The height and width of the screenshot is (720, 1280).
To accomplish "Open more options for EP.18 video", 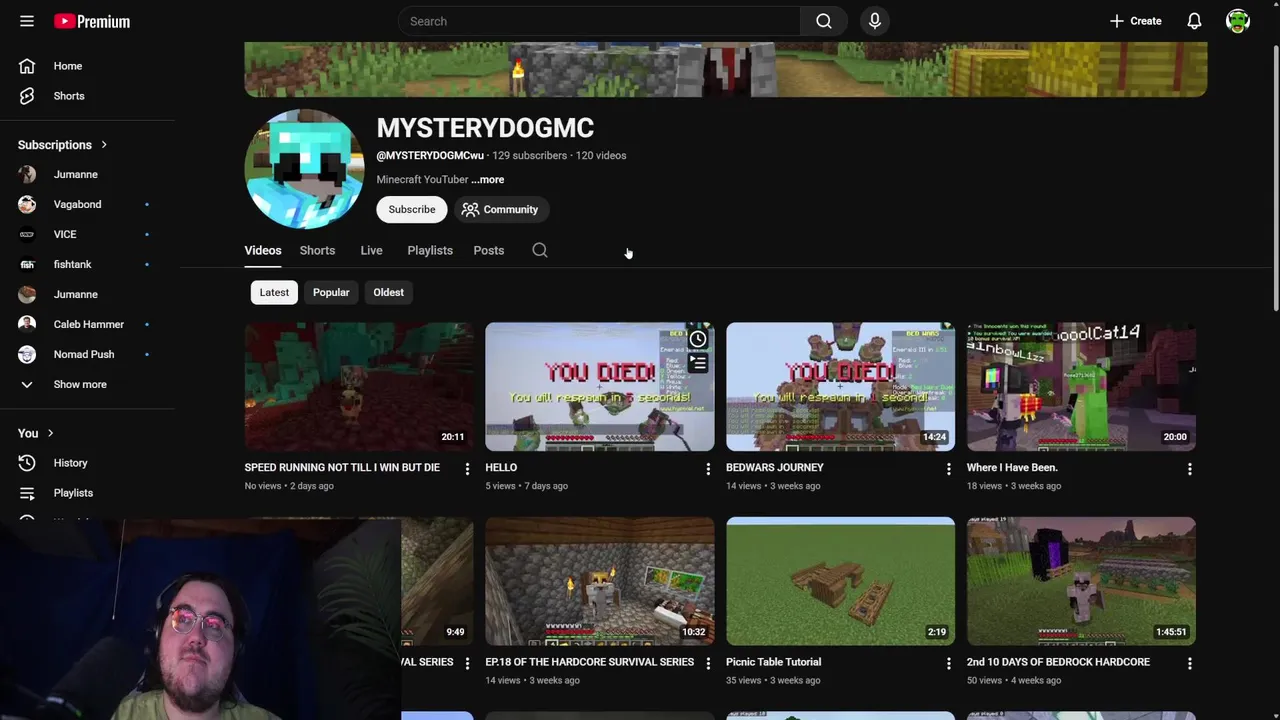I will click(708, 663).
